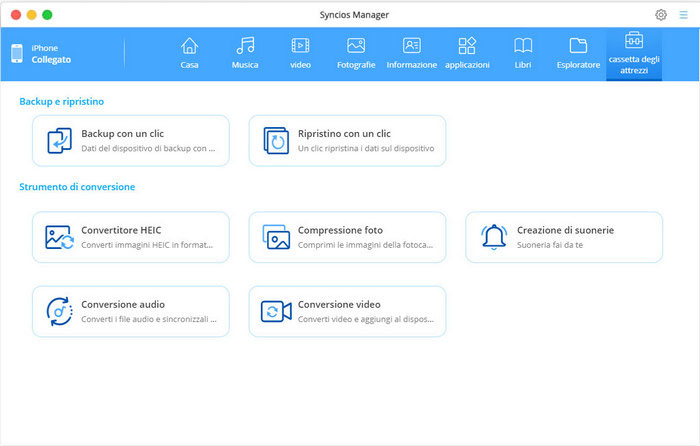Open the applicazioni grid icon
This screenshot has width=700, height=446.
467,46
